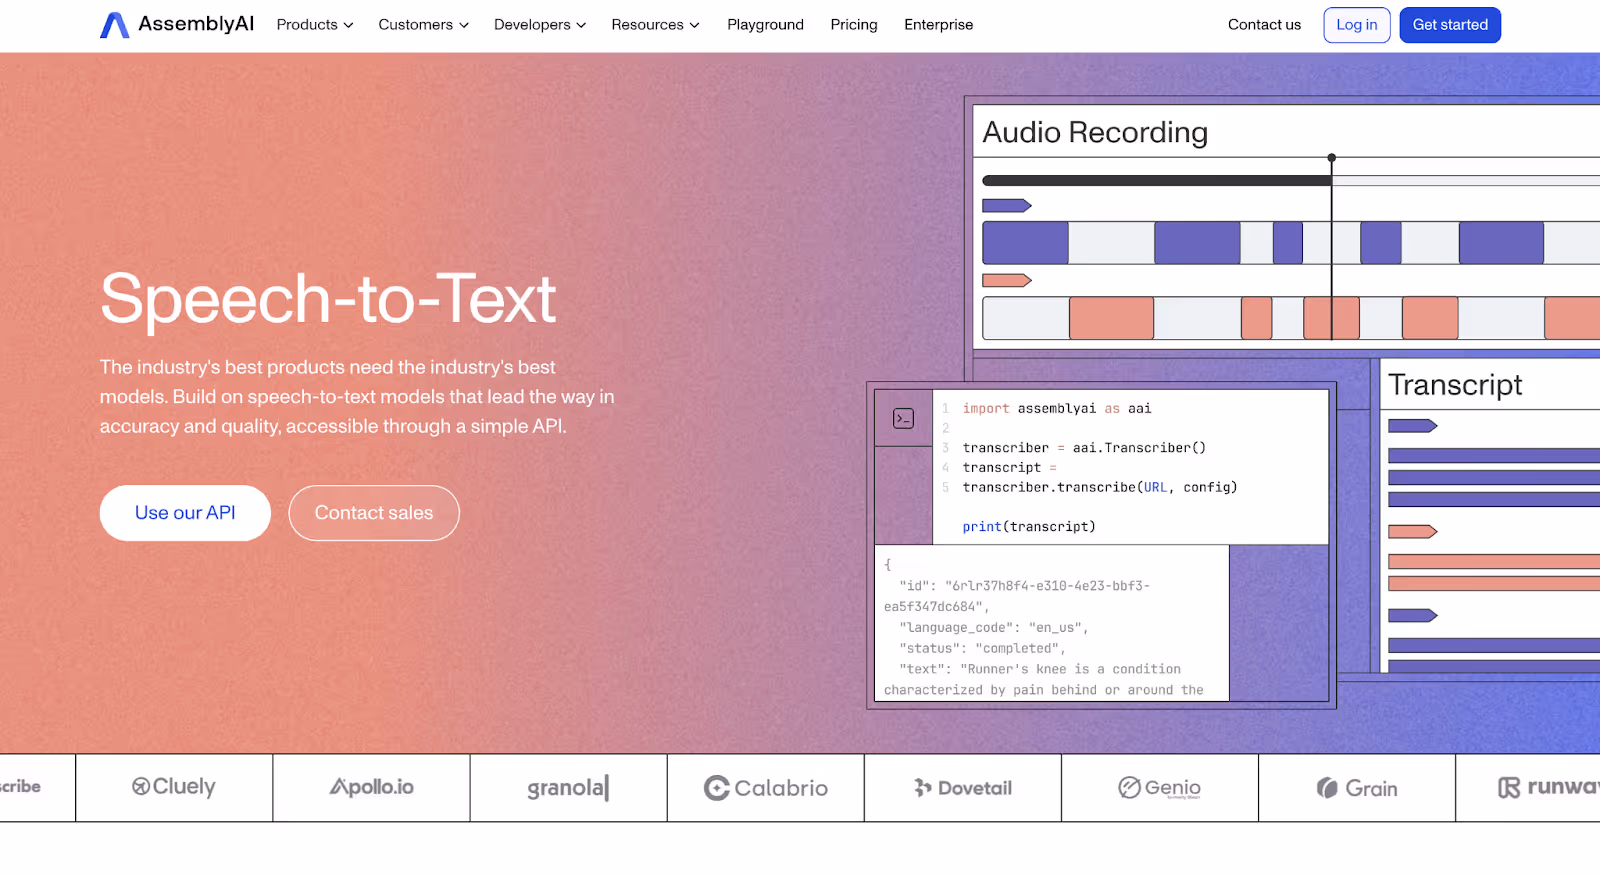This screenshot has width=1600, height=875.
Task: Click the Use our API button
Action: pyautogui.click(x=185, y=513)
